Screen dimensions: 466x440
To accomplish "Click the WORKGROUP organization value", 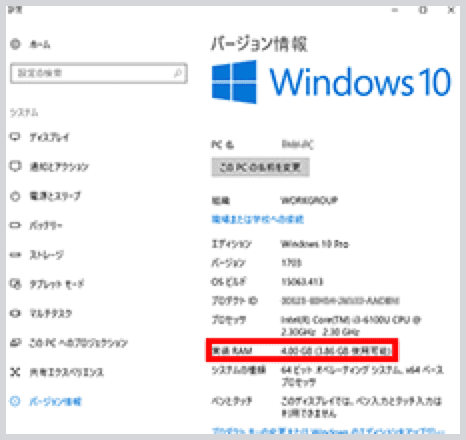I will tap(309, 200).
